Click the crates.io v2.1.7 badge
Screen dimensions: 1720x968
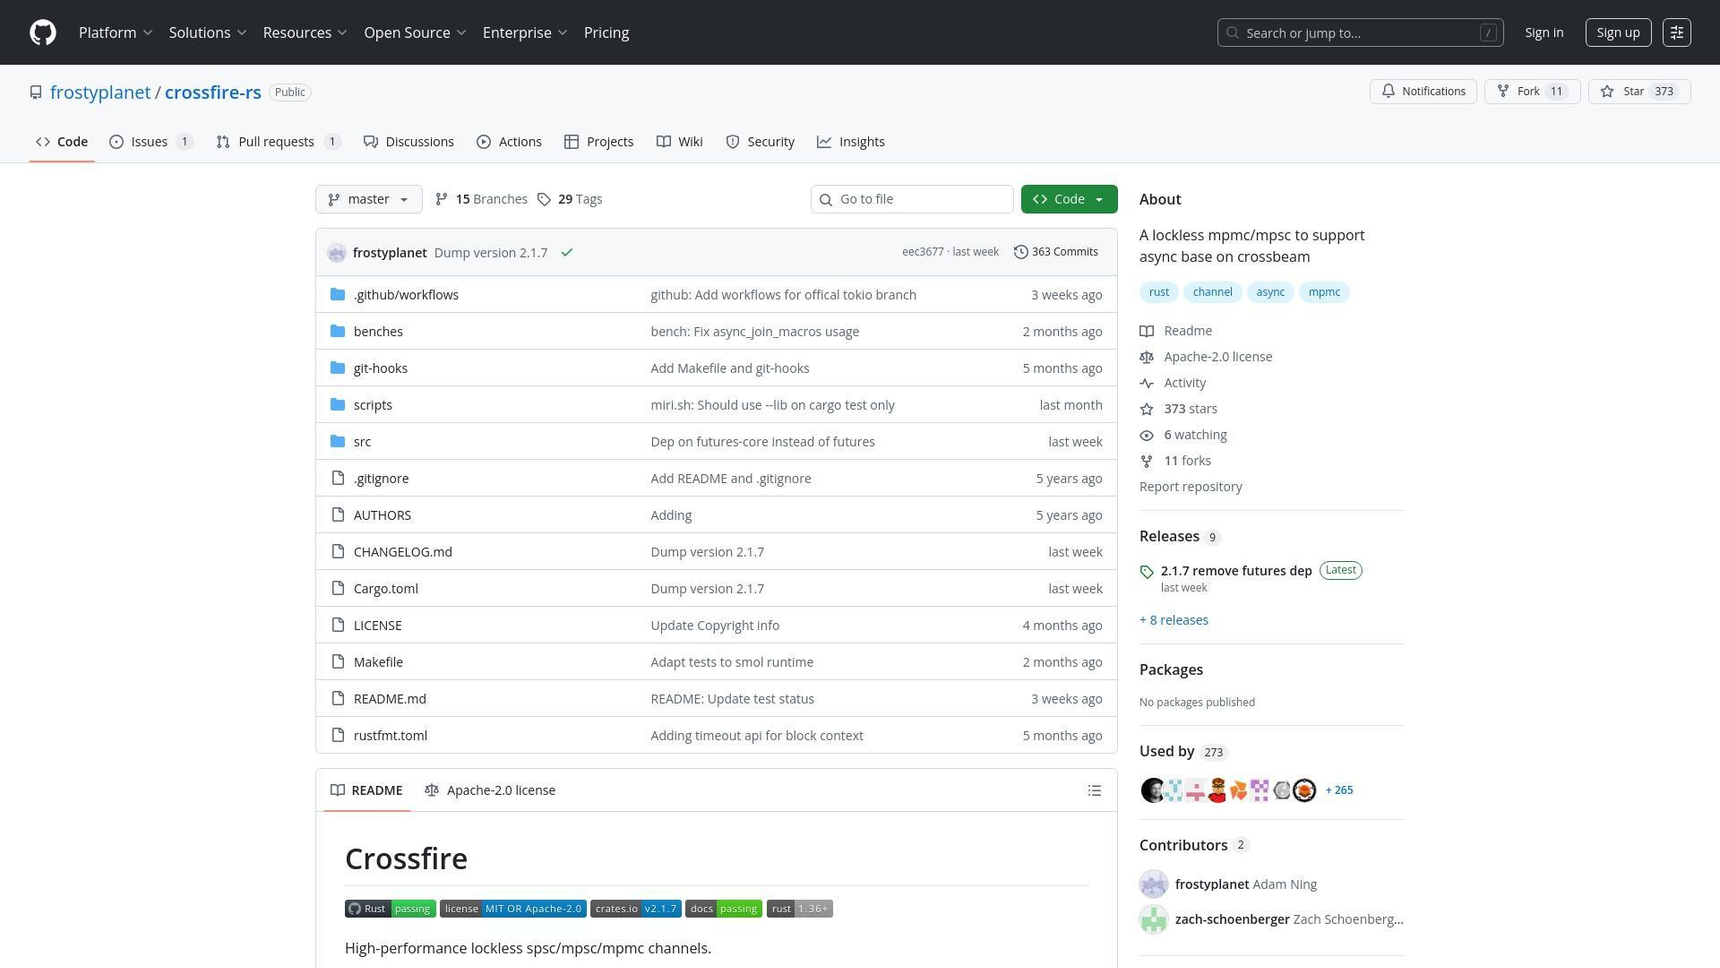[635, 908]
